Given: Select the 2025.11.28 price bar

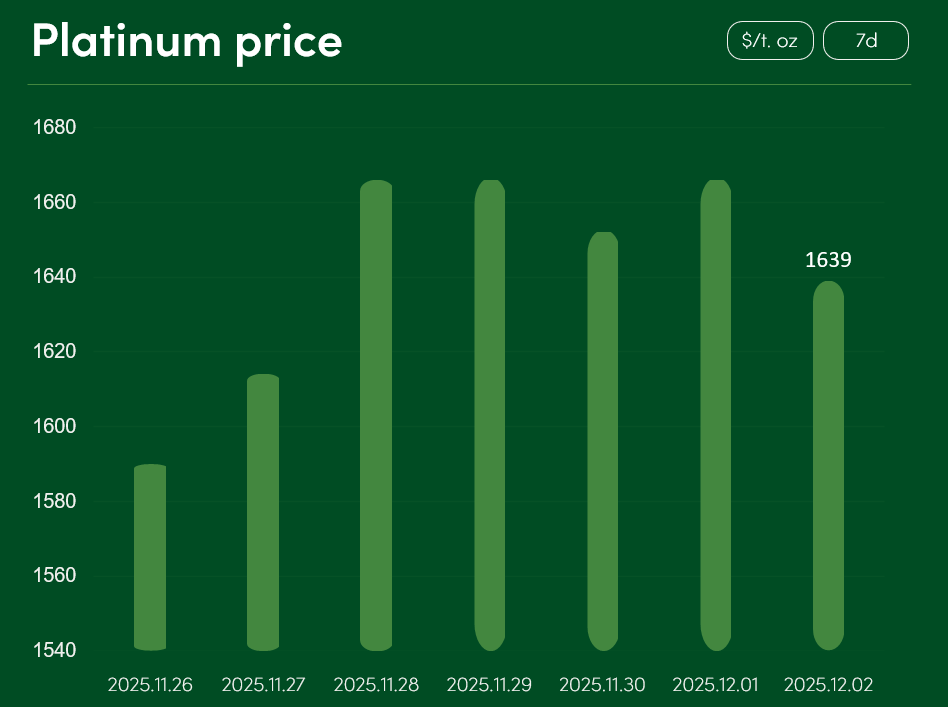Looking at the screenshot, I should [376, 415].
